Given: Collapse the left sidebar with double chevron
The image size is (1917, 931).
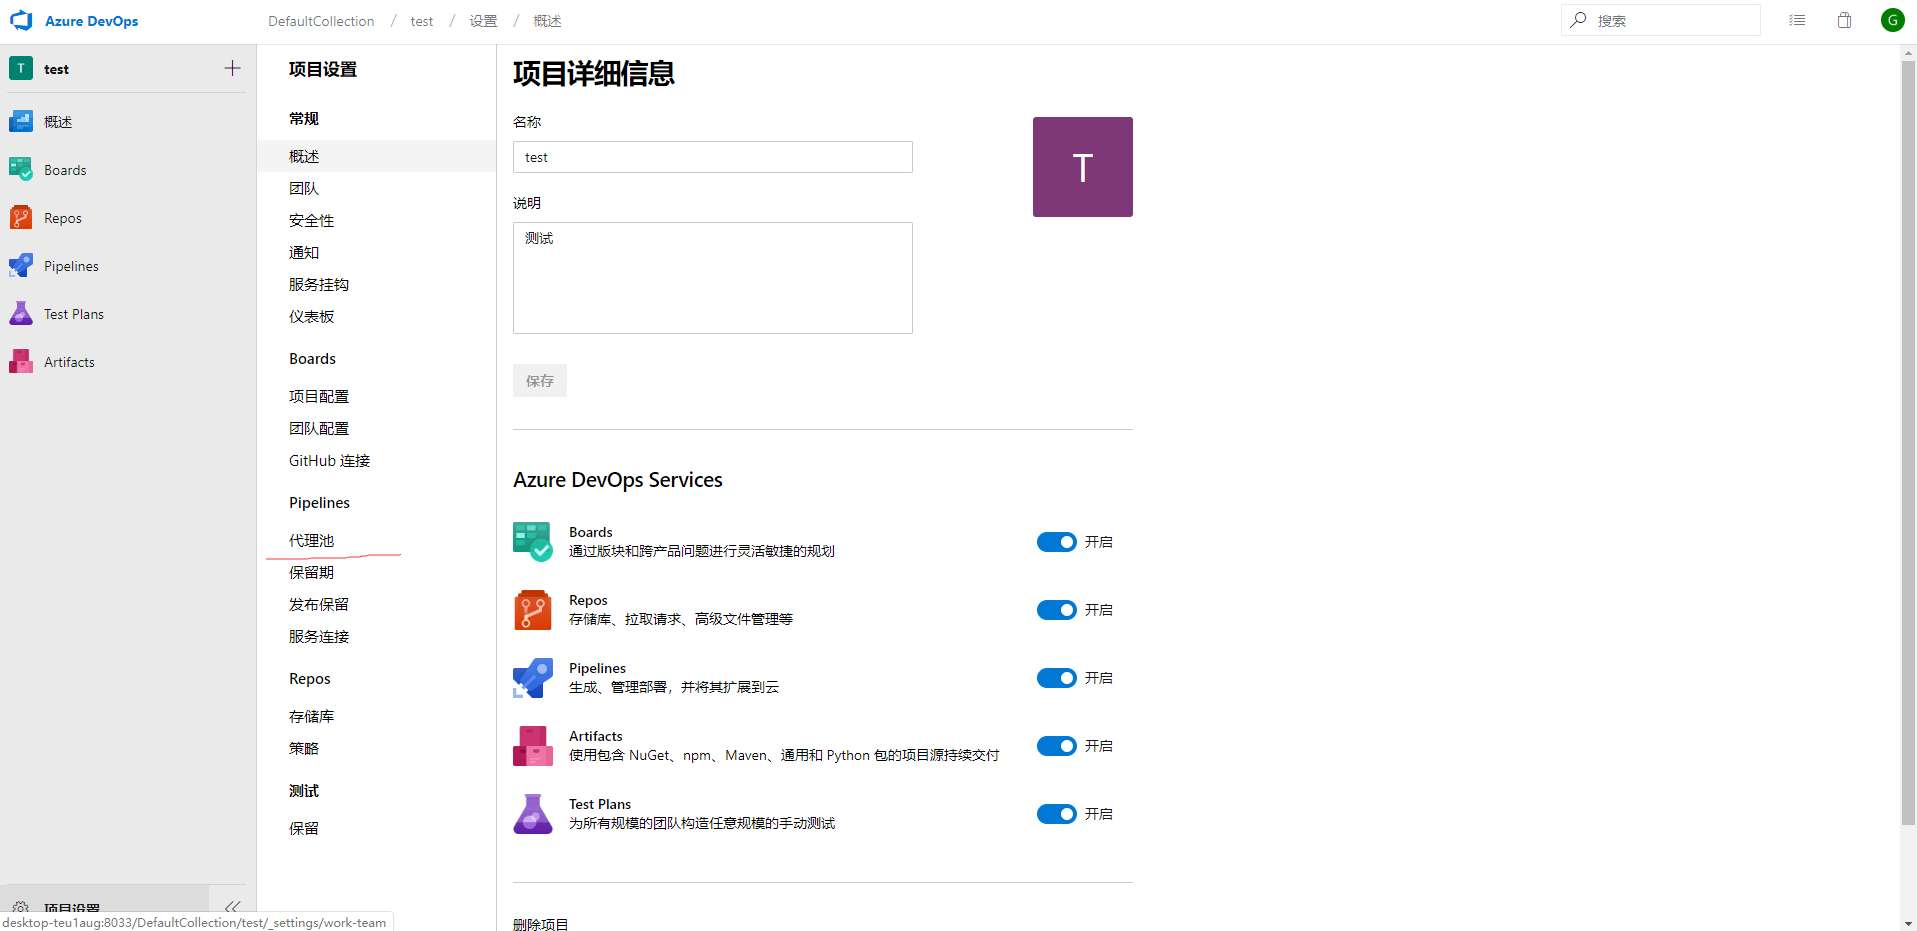Looking at the screenshot, I should (232, 906).
